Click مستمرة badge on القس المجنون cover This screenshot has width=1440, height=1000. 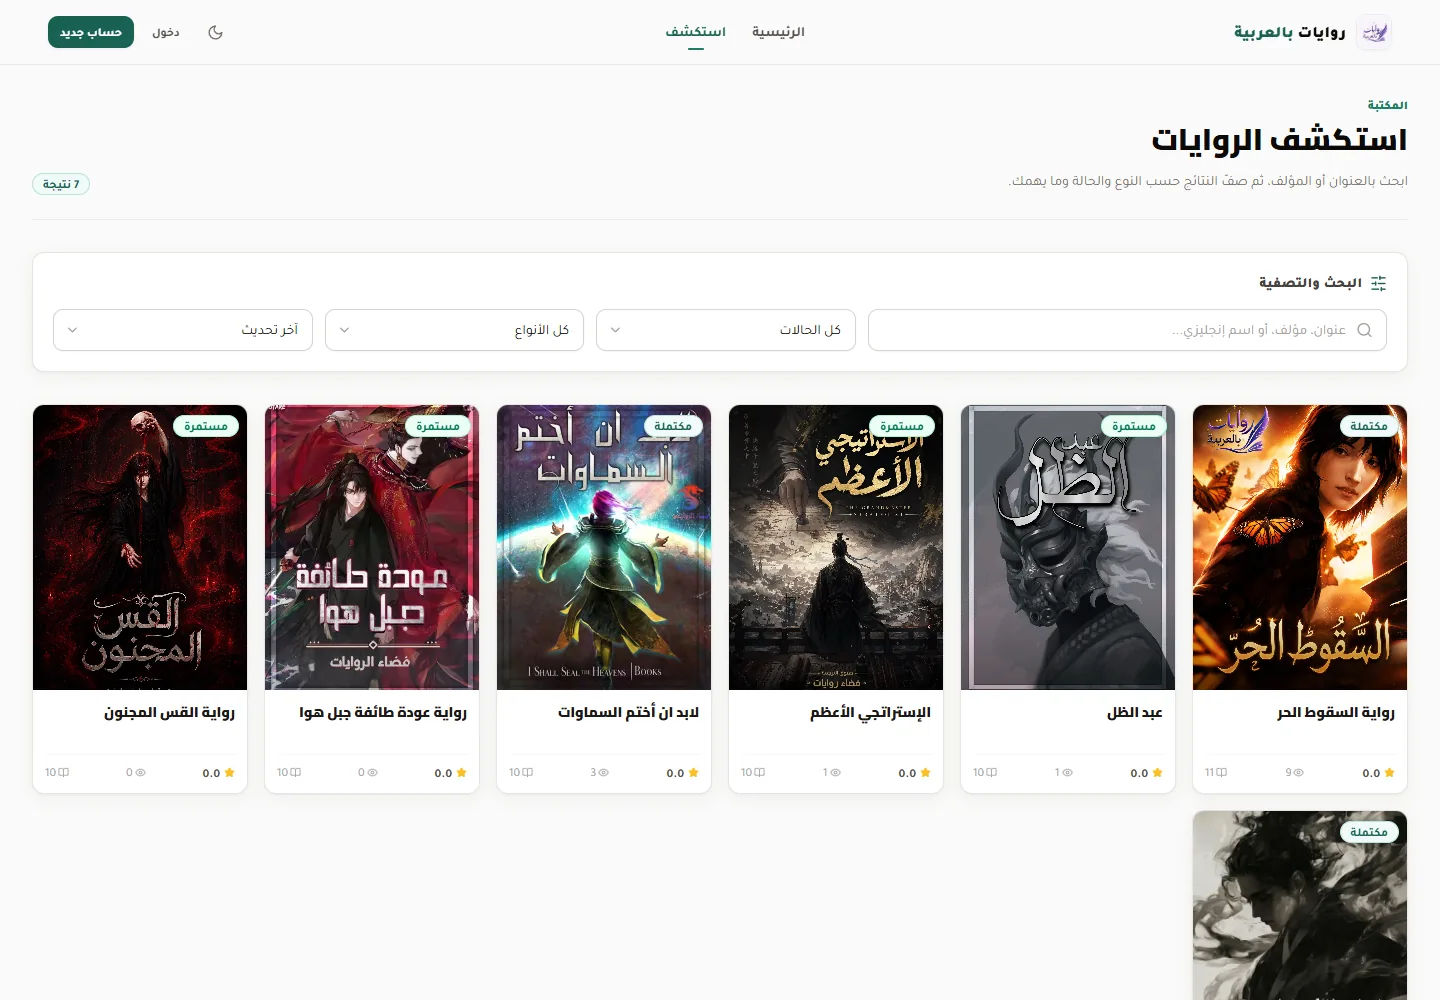pyautogui.click(x=206, y=426)
